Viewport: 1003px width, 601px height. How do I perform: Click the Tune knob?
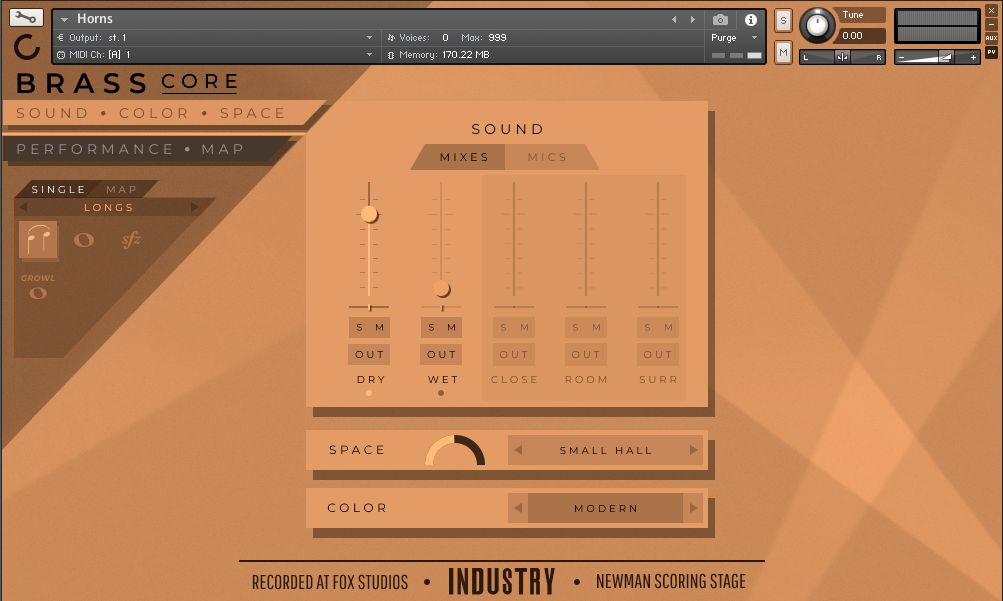[x=817, y=26]
